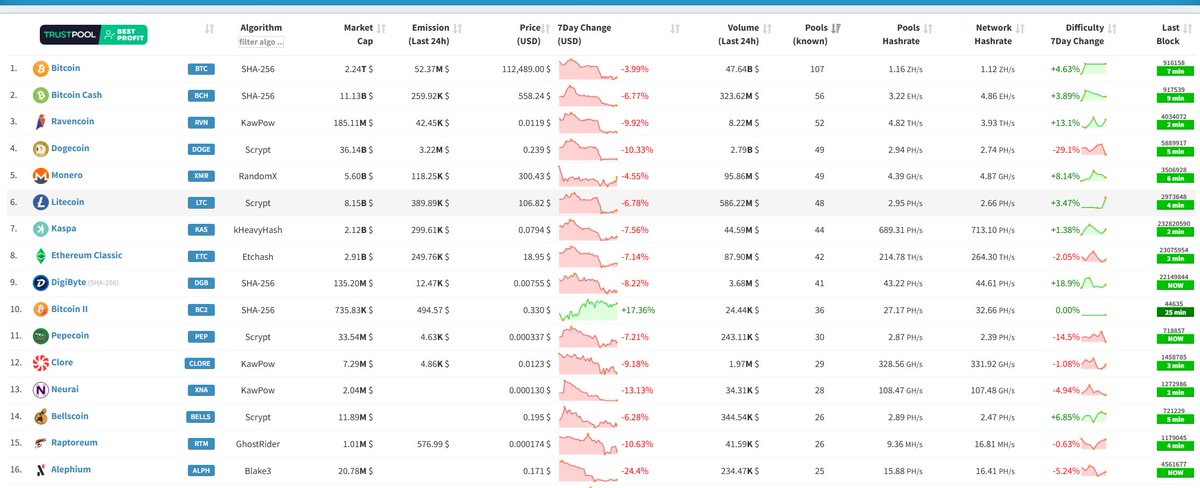The width and height of the screenshot is (1200, 488).
Task: Open the Ethereum Classic coin link
Action: 87,256
